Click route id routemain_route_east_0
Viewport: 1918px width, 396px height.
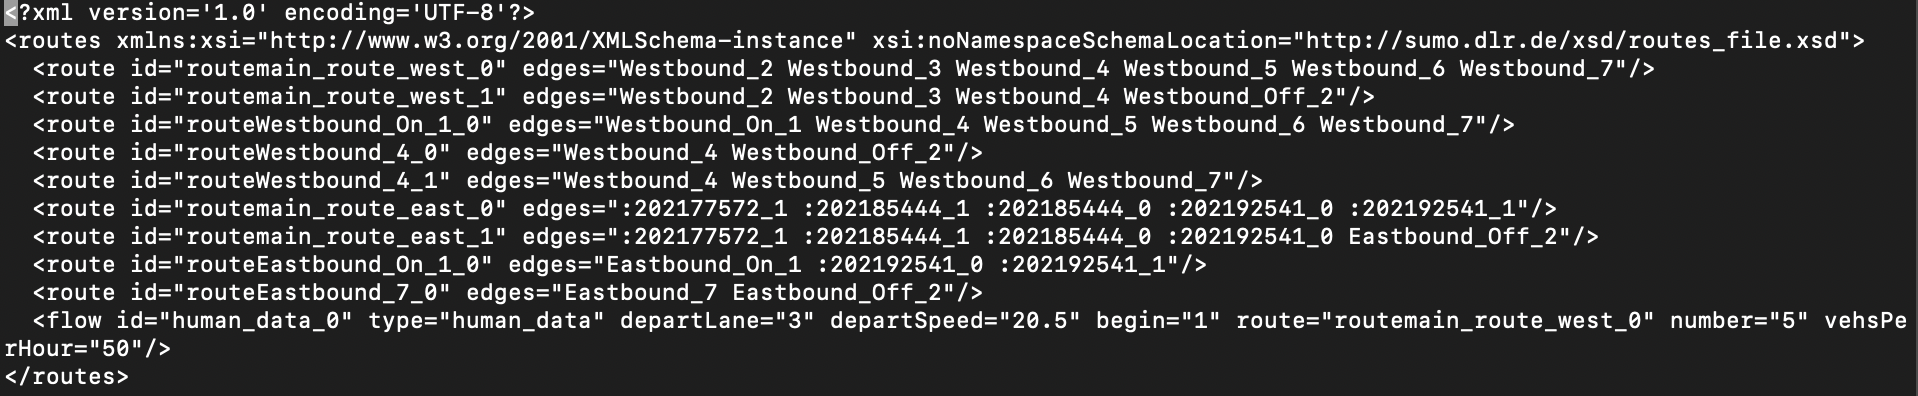(x=340, y=209)
